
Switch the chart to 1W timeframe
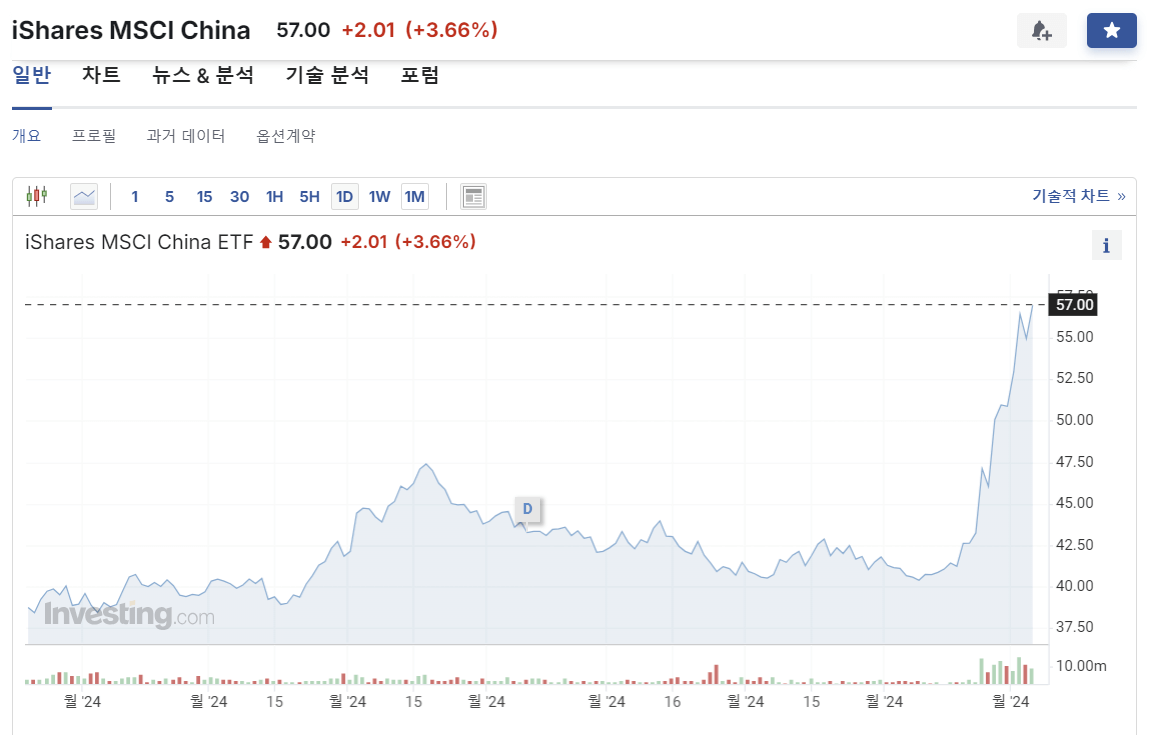pos(379,196)
